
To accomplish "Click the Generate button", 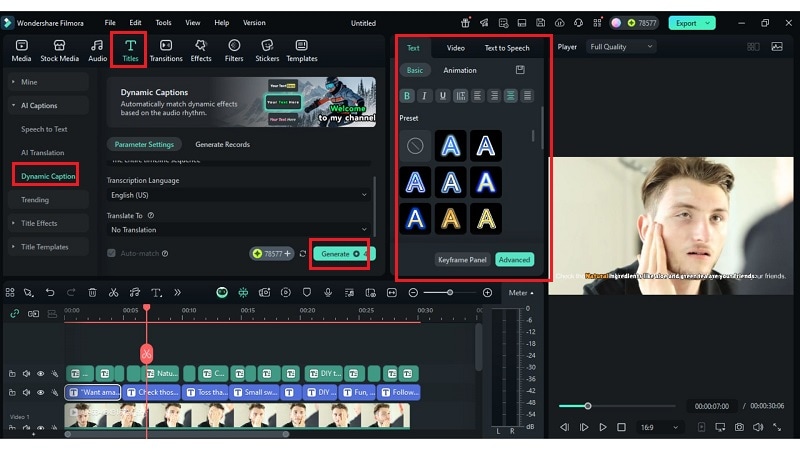I will coord(344,254).
